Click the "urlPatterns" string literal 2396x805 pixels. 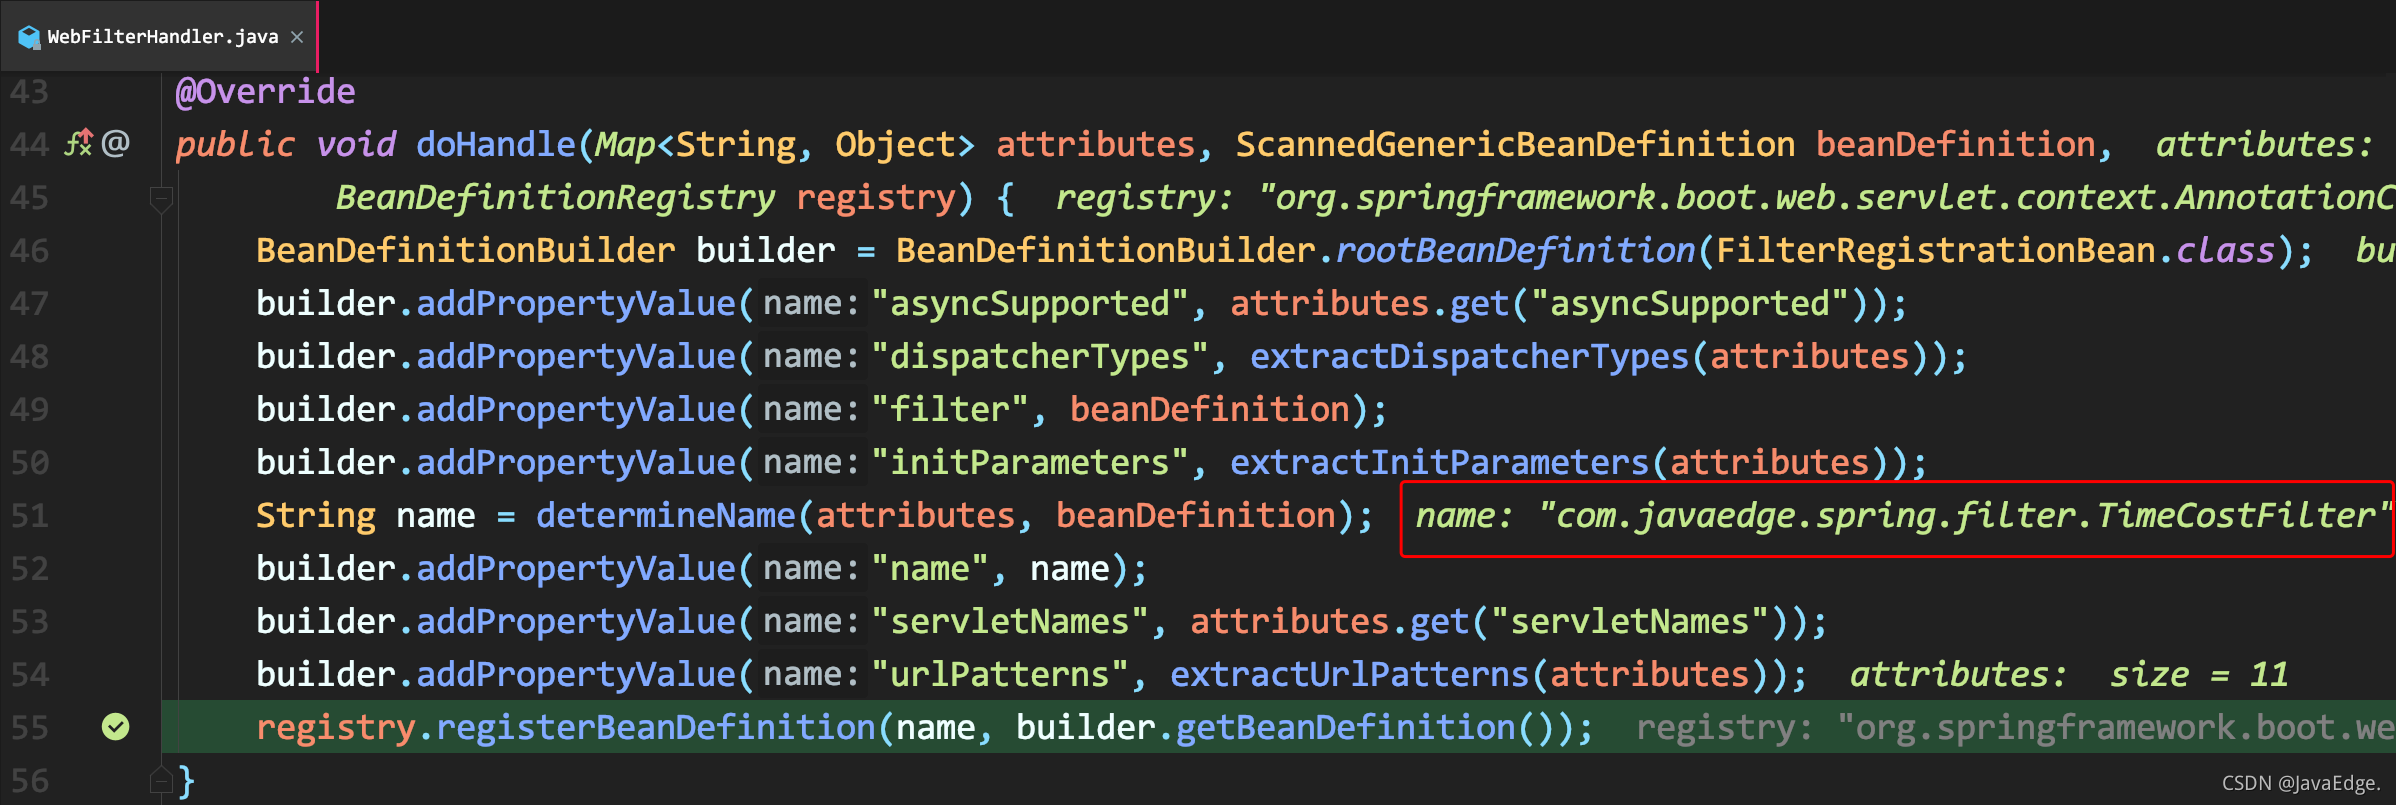1000,675
